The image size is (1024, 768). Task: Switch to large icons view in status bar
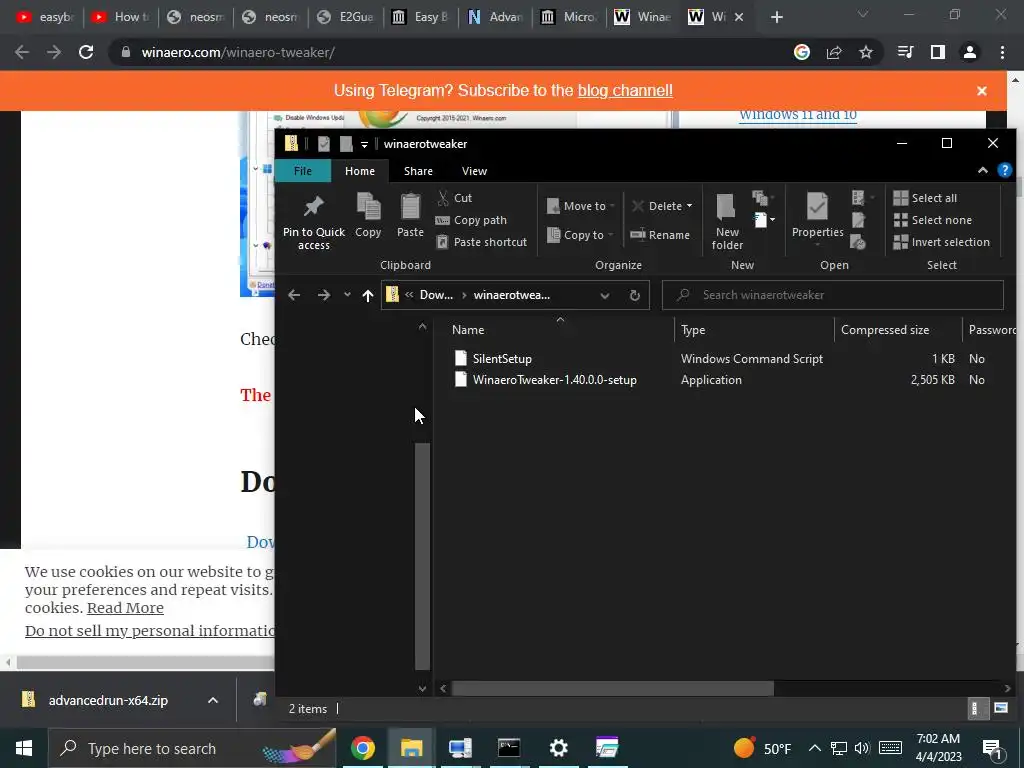pyautogui.click(x=1000, y=708)
